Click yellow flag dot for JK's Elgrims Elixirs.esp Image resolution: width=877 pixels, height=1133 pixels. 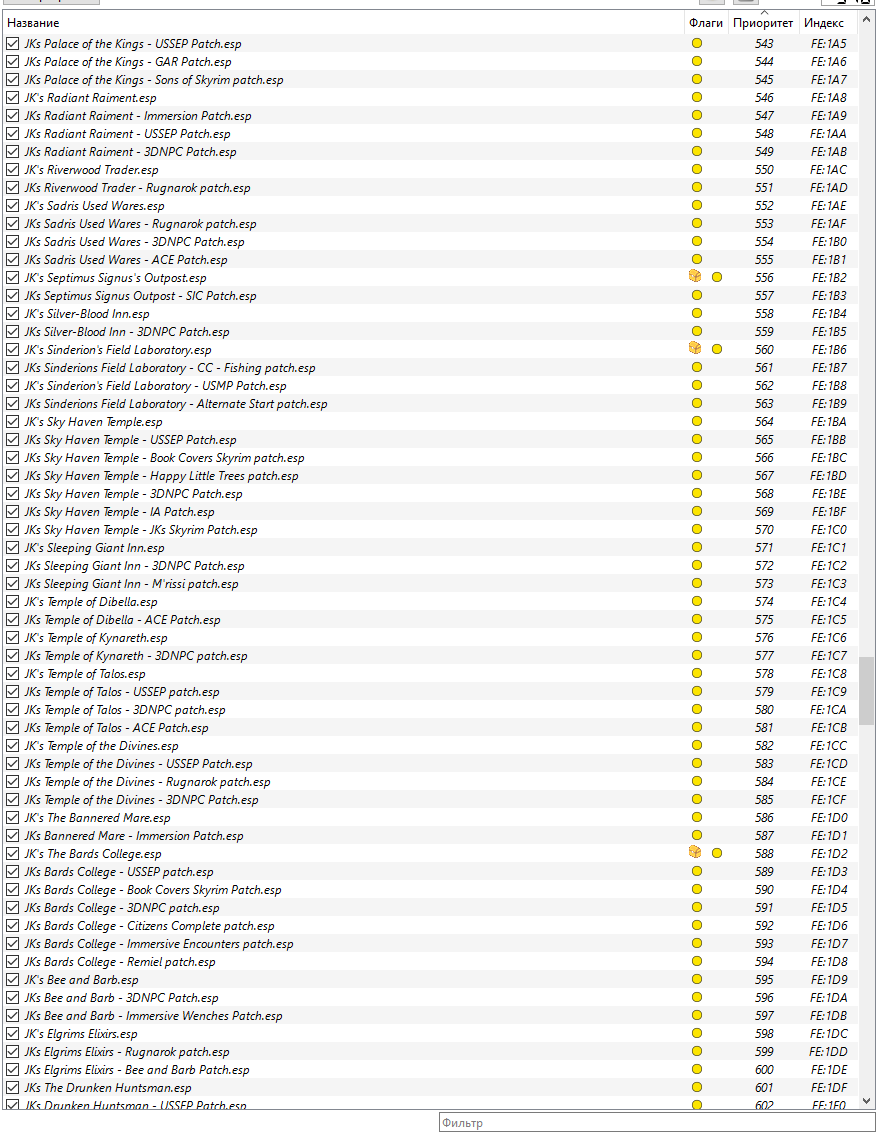[696, 1033]
